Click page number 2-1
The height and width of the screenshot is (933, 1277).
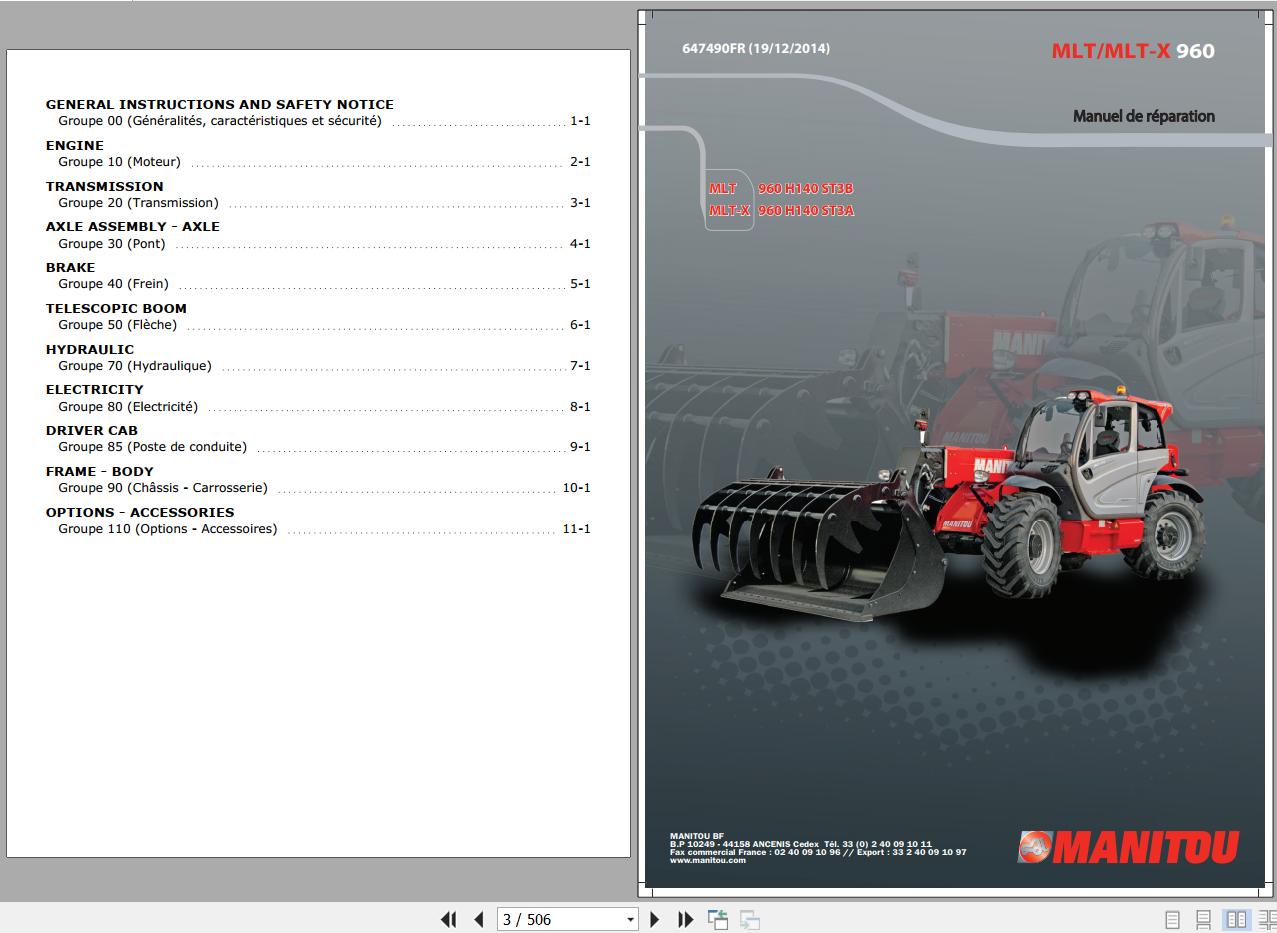(x=580, y=162)
